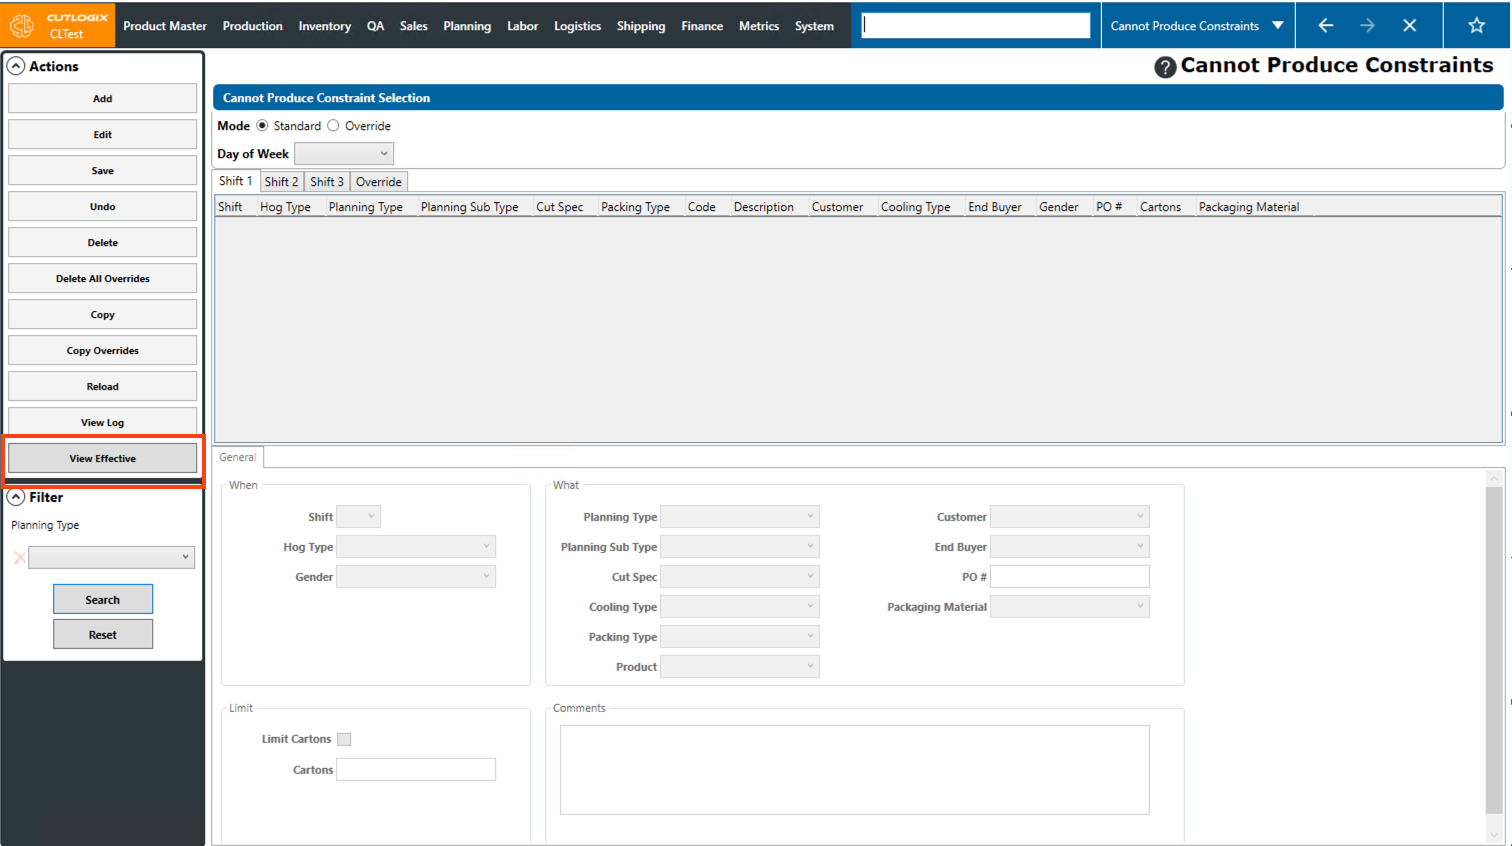The image size is (1512, 846).
Task: Expand the Cannot Produce Constraints screen dropdown
Action: click(x=1277, y=26)
